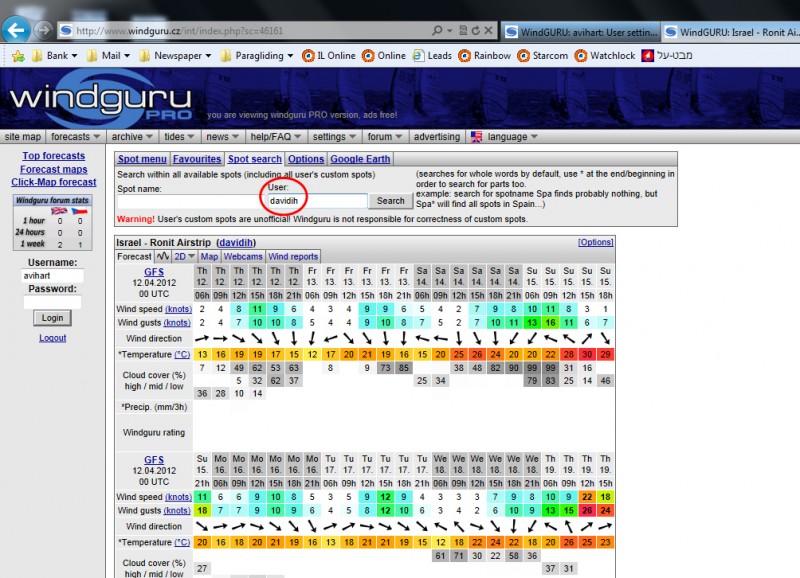Click the Spot name input field
This screenshot has width=800, height=578.
tap(191, 201)
